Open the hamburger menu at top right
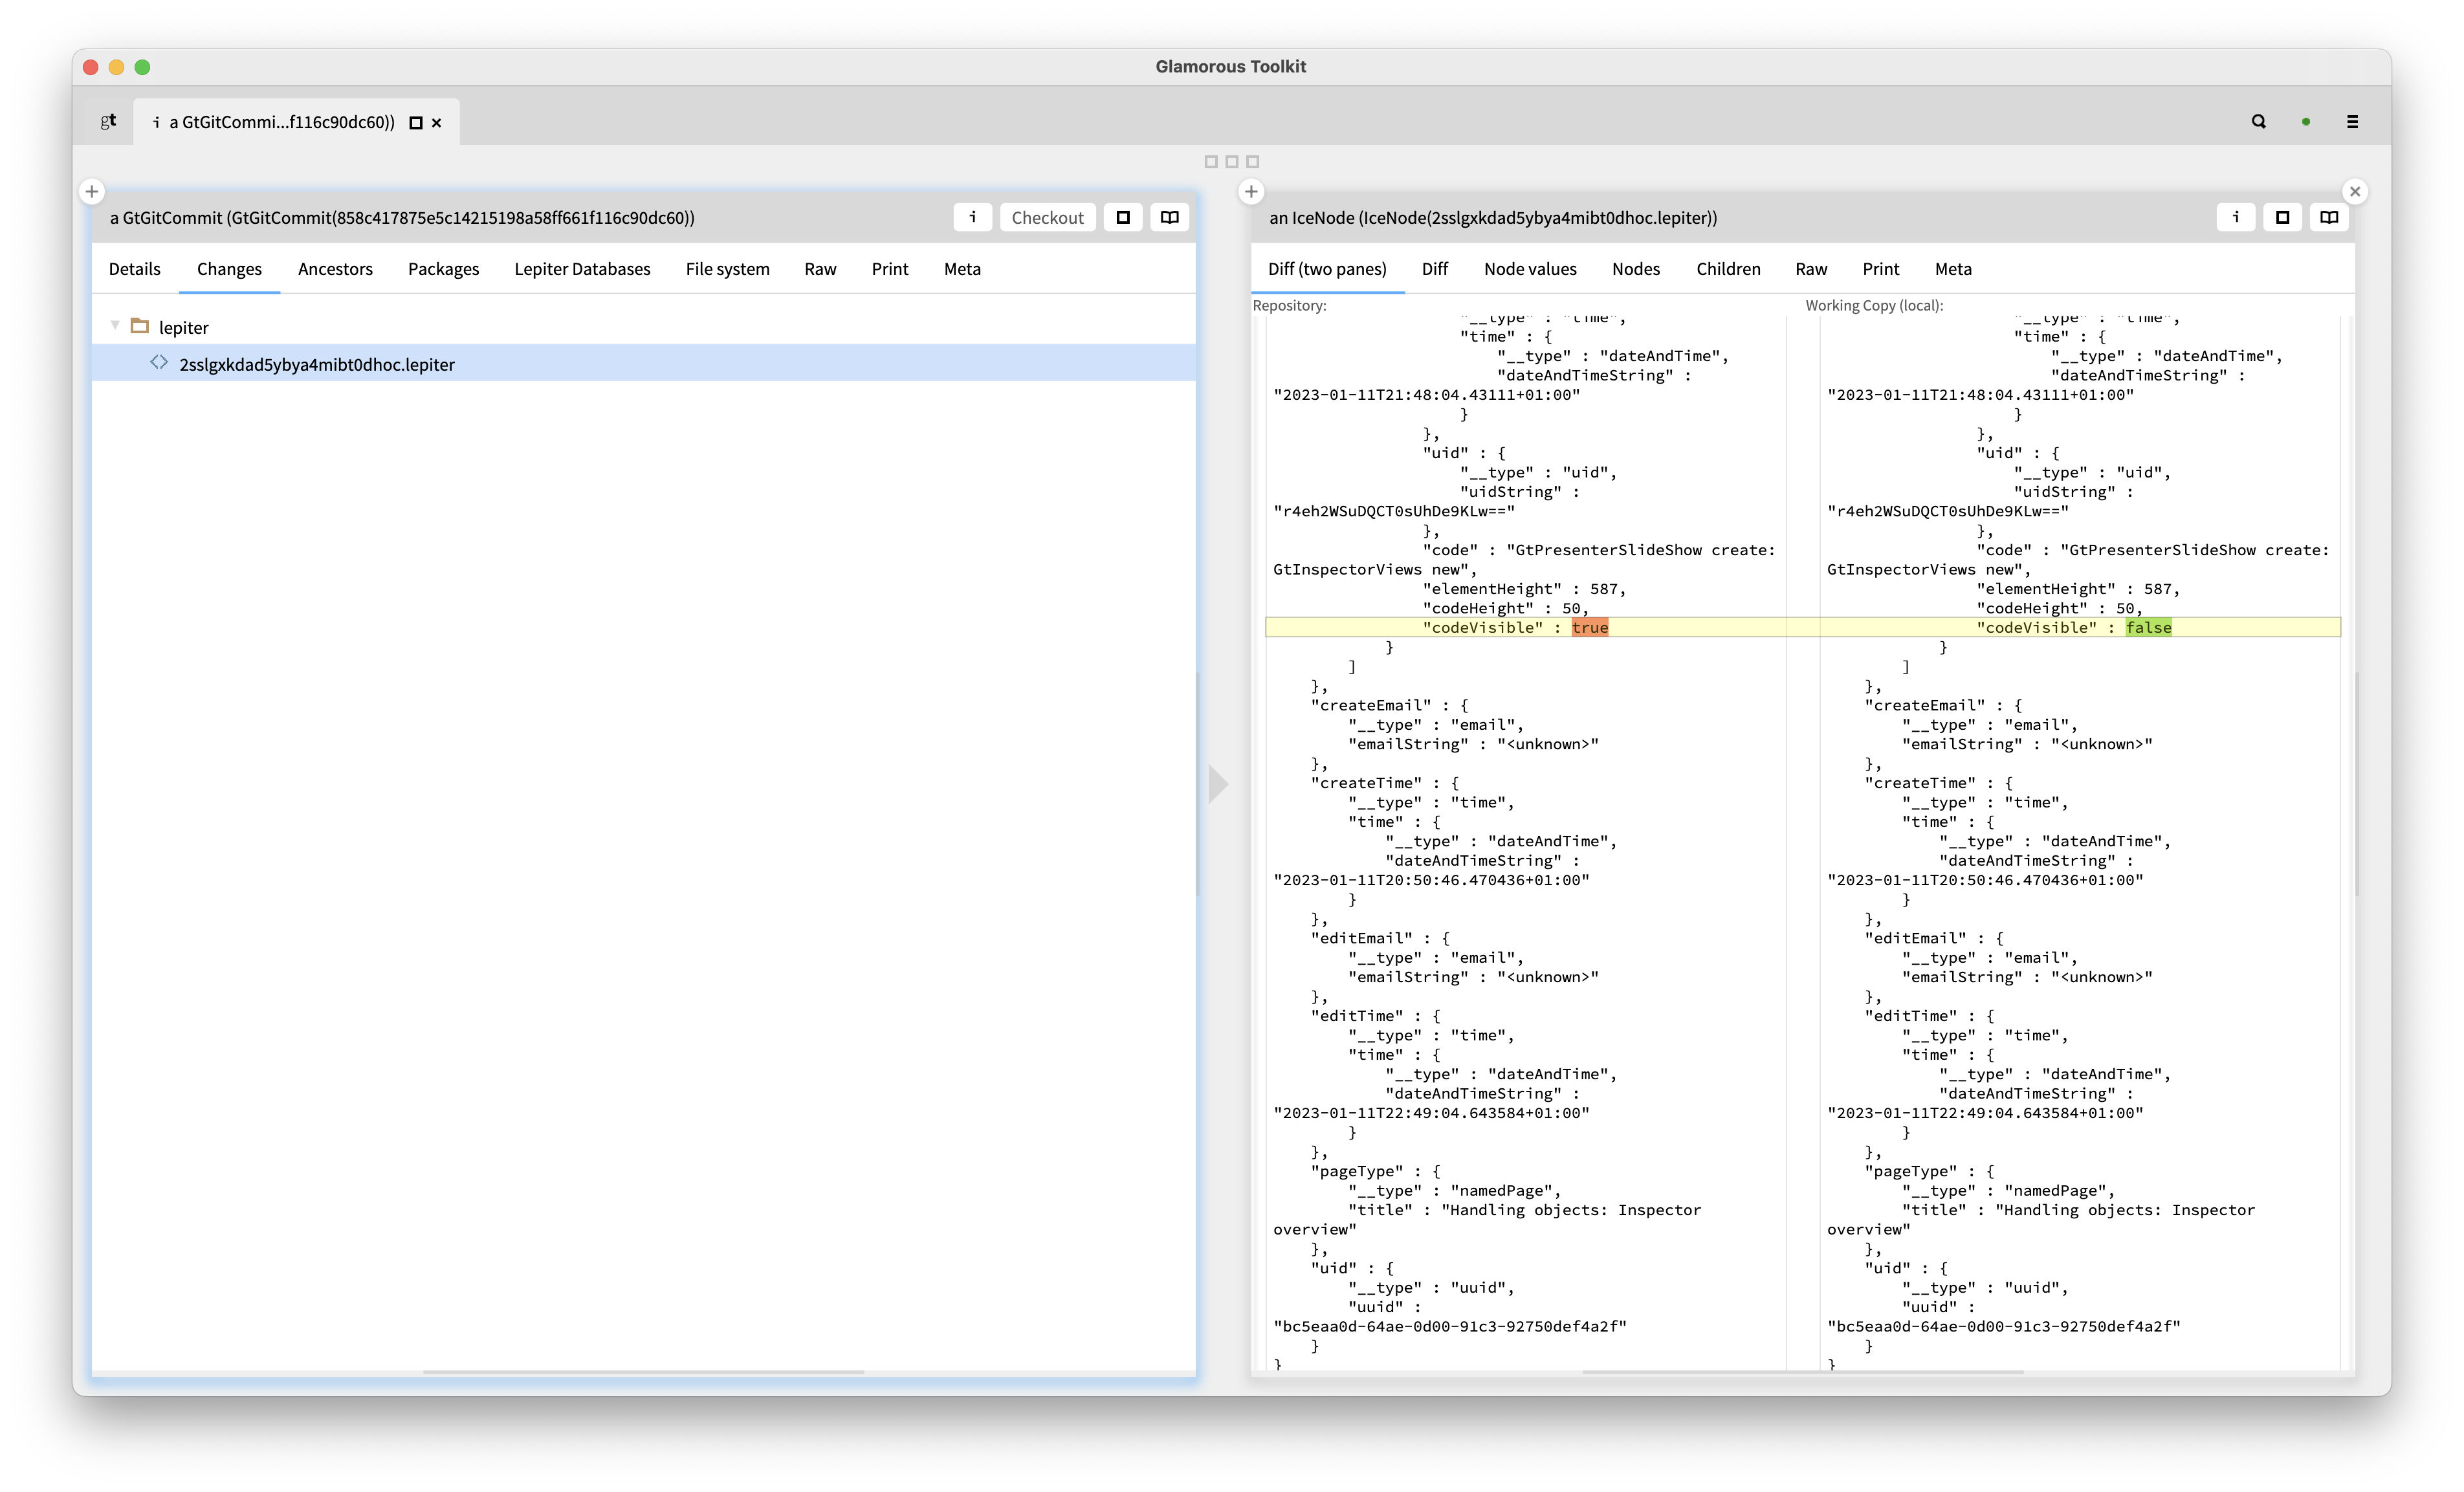The width and height of the screenshot is (2464, 1492). 2353,121
